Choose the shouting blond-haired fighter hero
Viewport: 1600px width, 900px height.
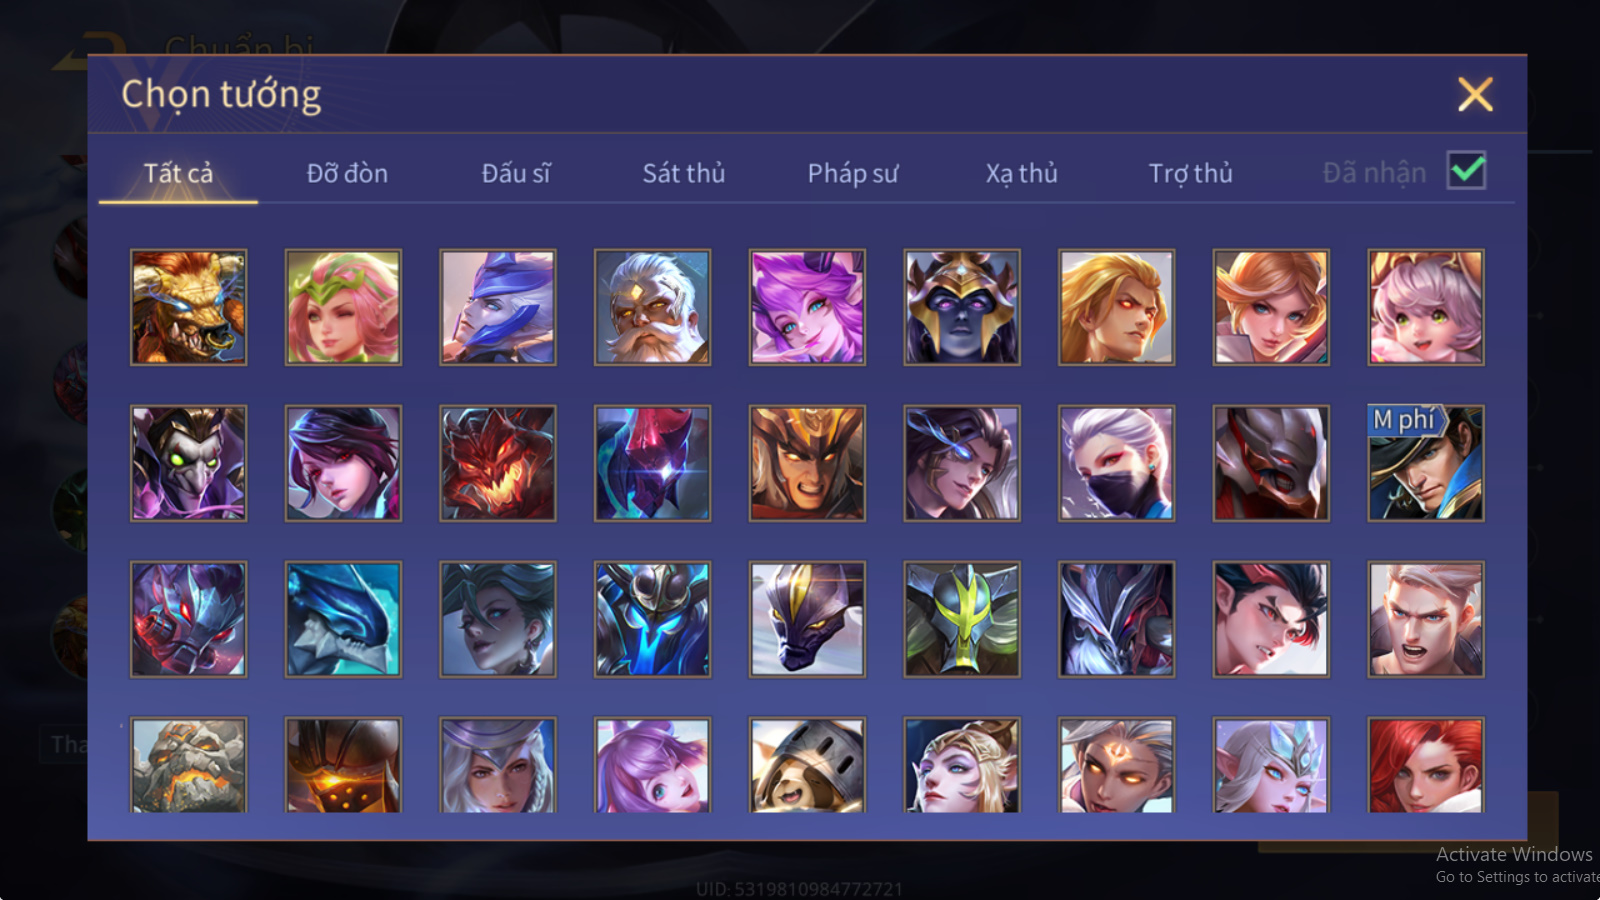1425,619
